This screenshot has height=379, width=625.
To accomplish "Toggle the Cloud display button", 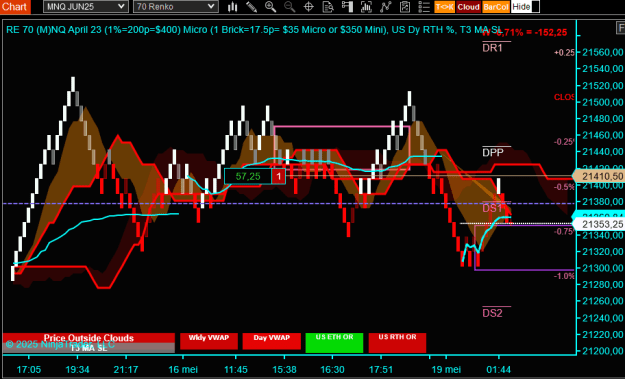I will pos(468,7).
